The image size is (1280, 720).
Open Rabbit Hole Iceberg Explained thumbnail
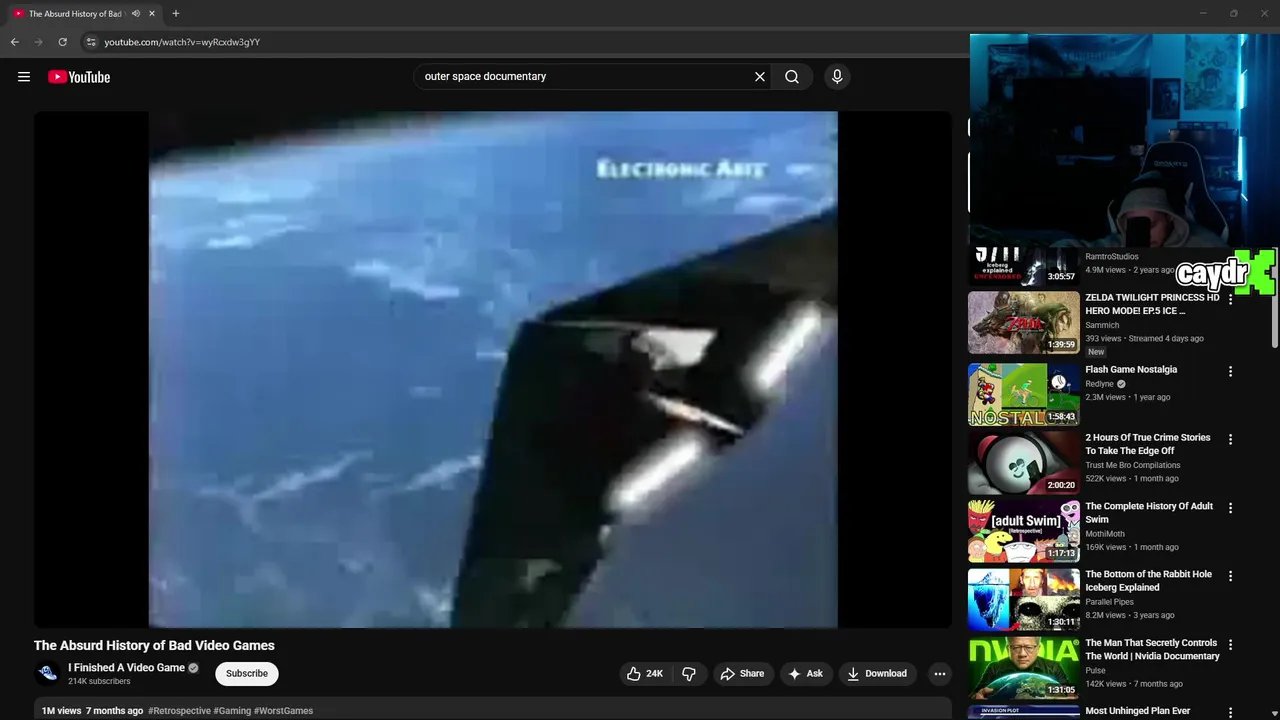(1024, 599)
